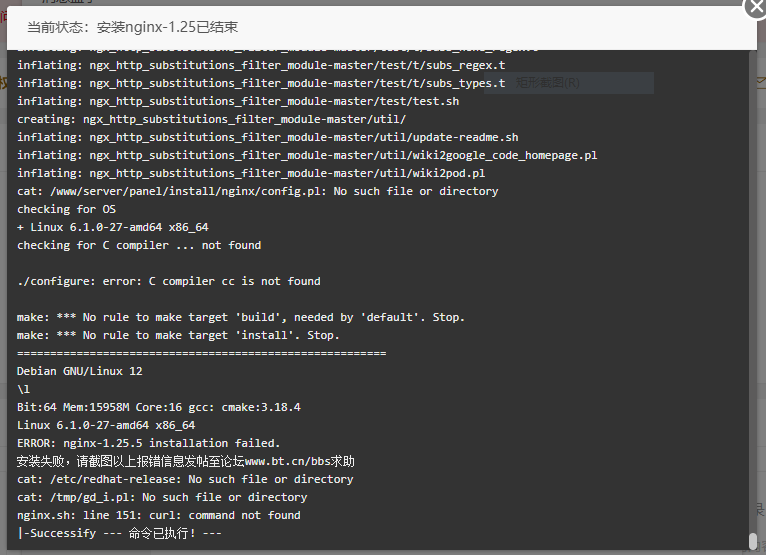Click the www.bt.cn/bbs forum address text
The width and height of the screenshot is (766, 555).
pos(287,461)
